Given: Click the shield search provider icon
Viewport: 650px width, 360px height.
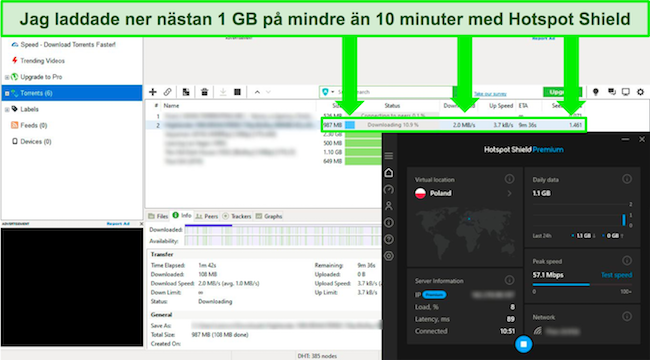Looking at the screenshot, I should 326,92.
